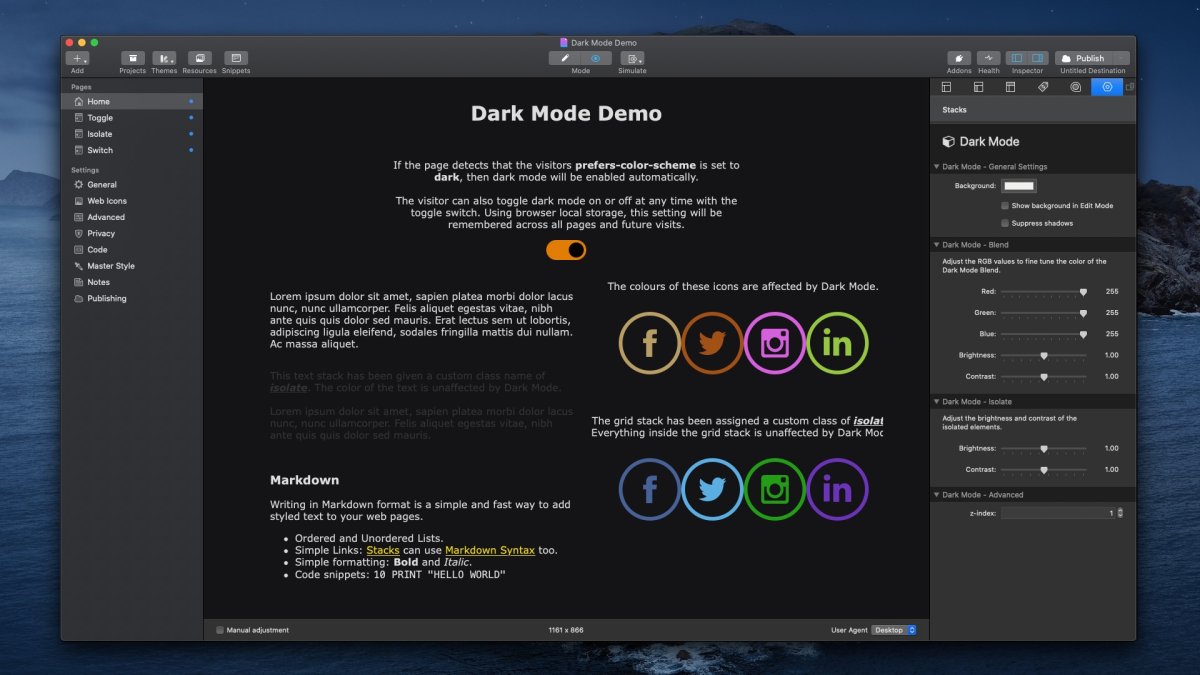Select the tag icon inspector tab

tap(1042, 87)
